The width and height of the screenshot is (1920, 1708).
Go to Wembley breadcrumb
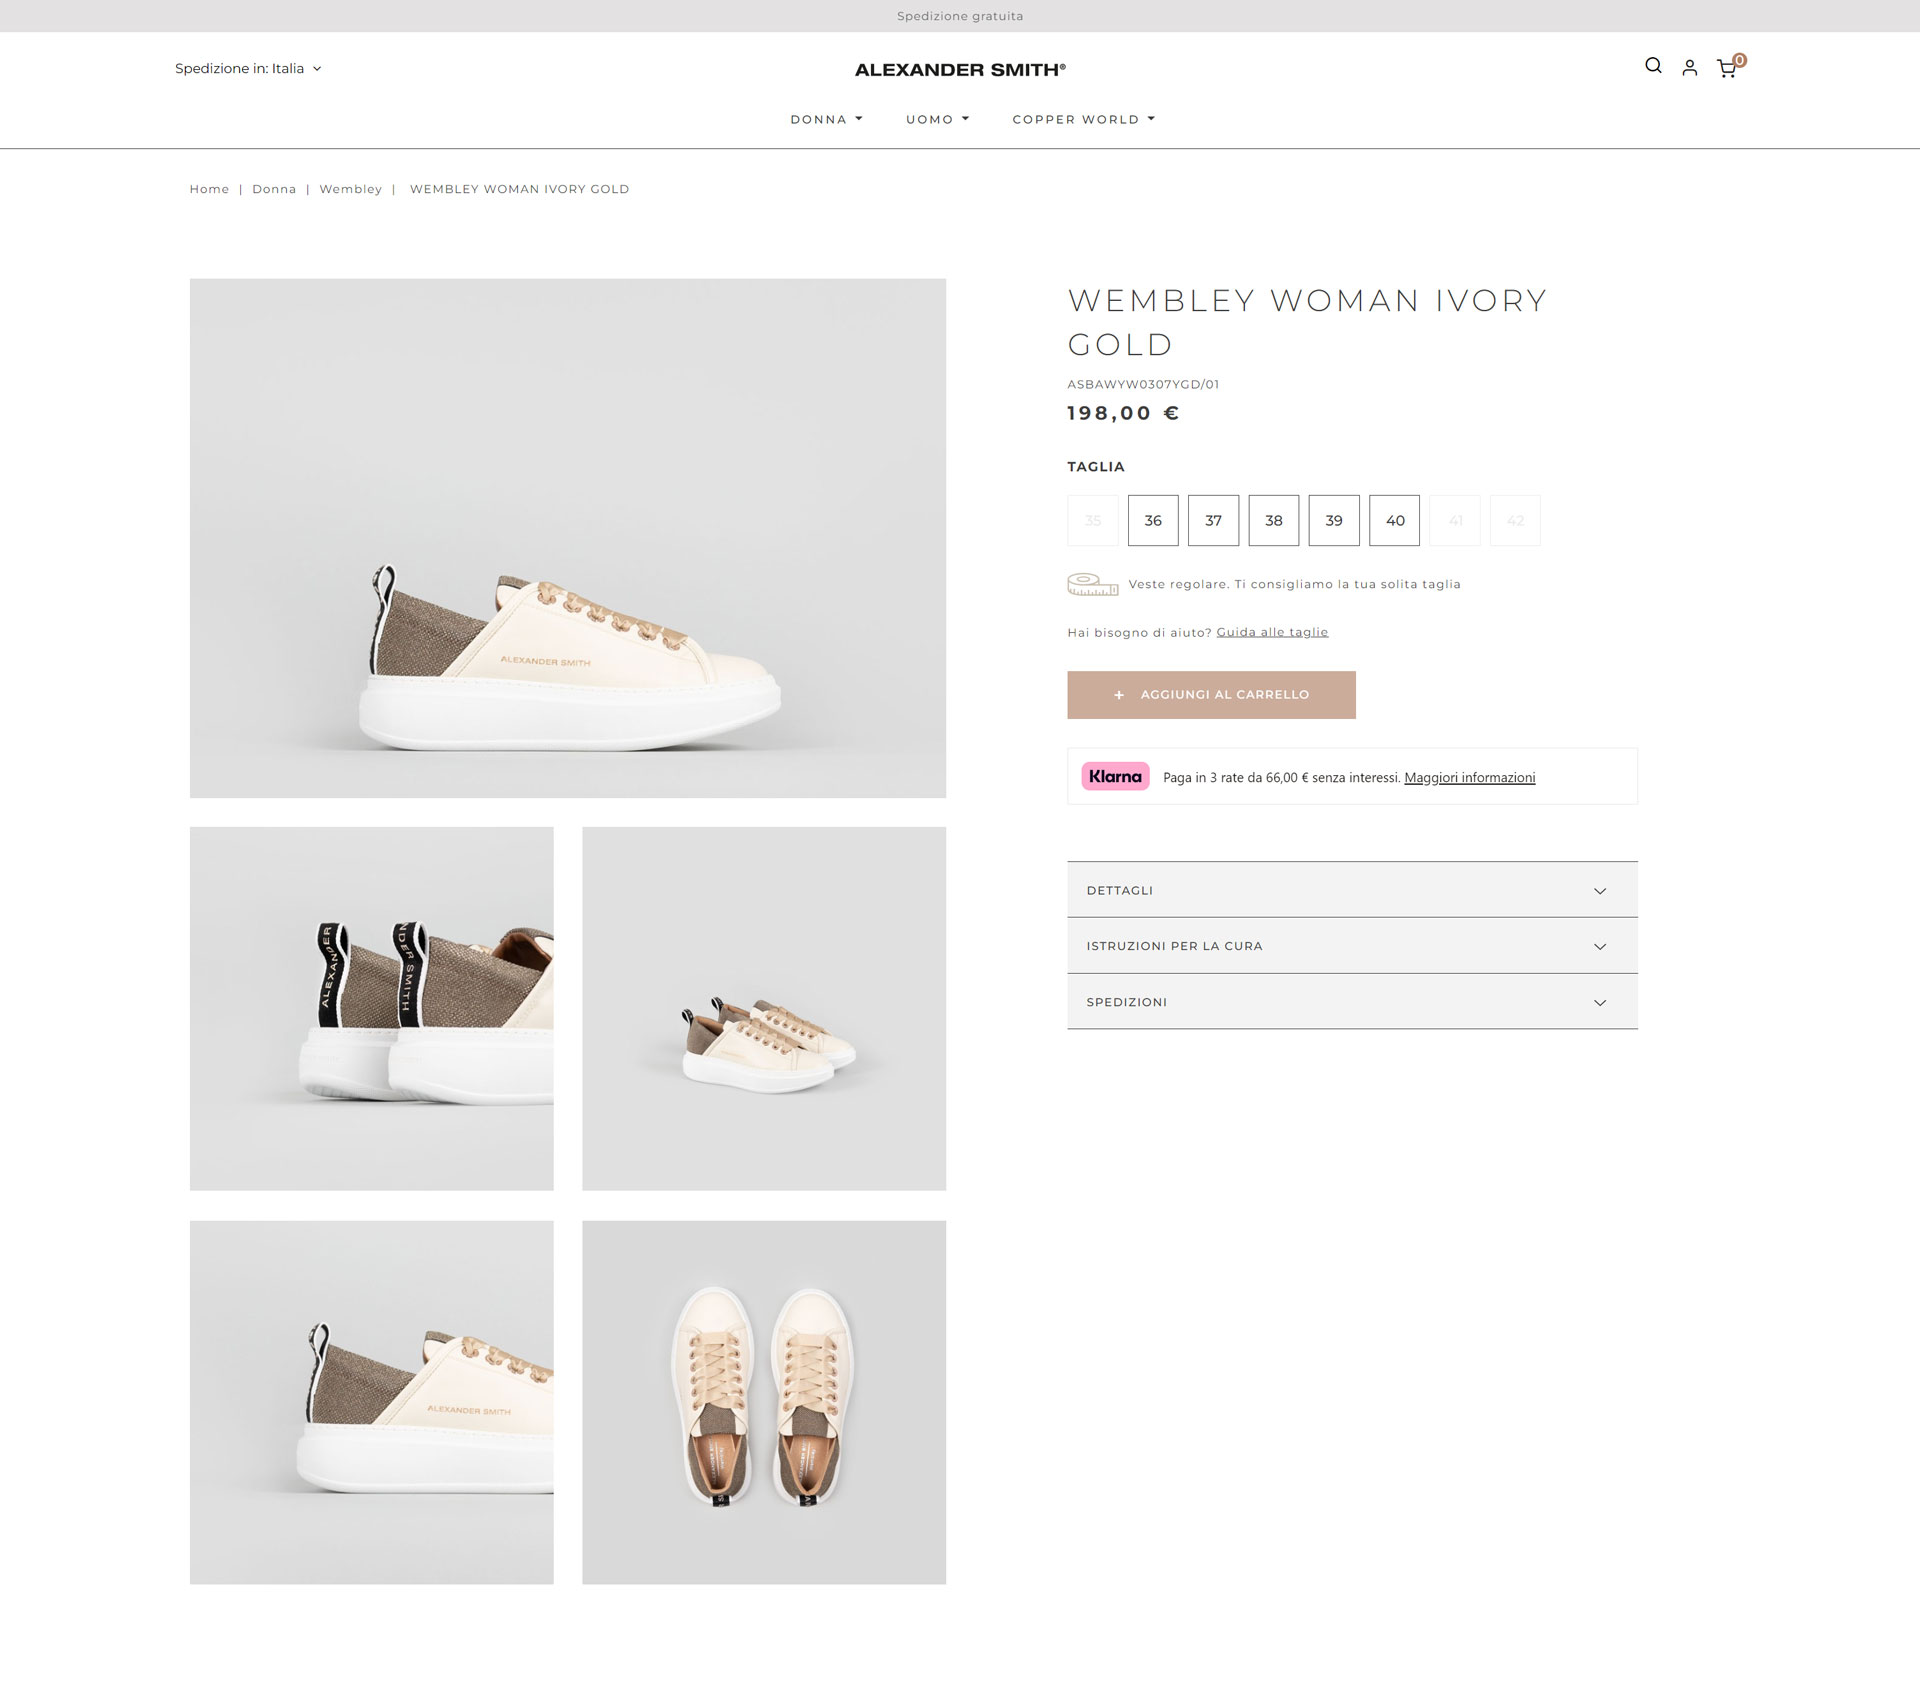[350, 189]
